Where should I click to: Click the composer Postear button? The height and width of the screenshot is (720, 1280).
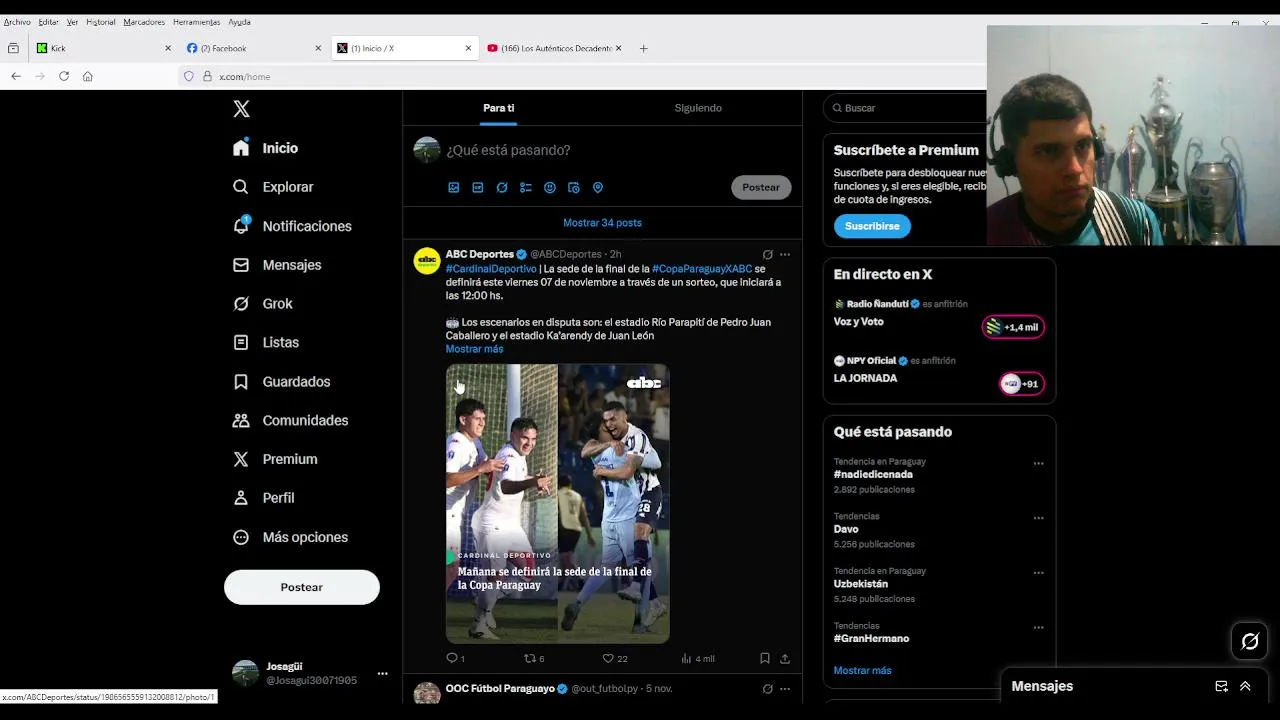pos(761,187)
